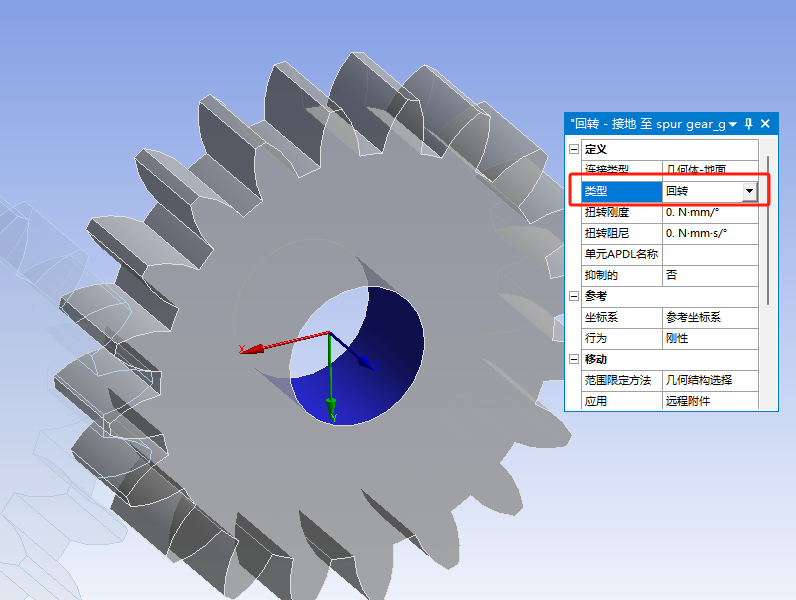Viewport: 796px width, 600px height.
Task: Click the 单元APDL名称 empty field
Action: click(x=710, y=254)
